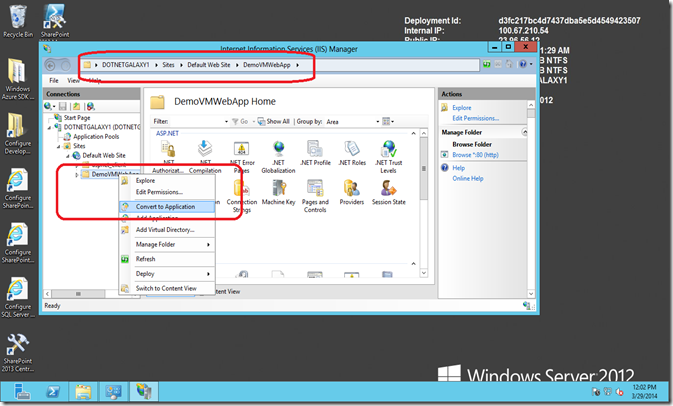Image resolution: width=673 pixels, height=406 pixels.
Task: Open Machine Key feature
Action: (x=278, y=193)
